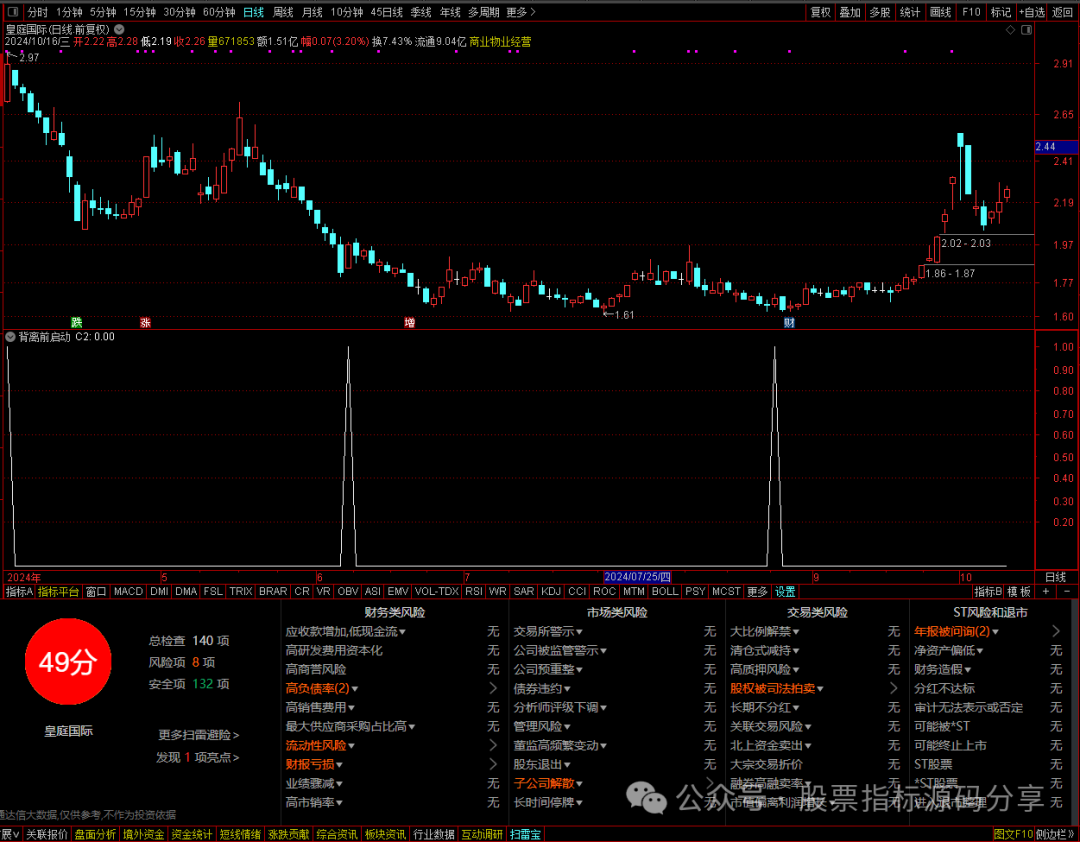Open F10 company info
The image size is (1080, 842).
971,12
